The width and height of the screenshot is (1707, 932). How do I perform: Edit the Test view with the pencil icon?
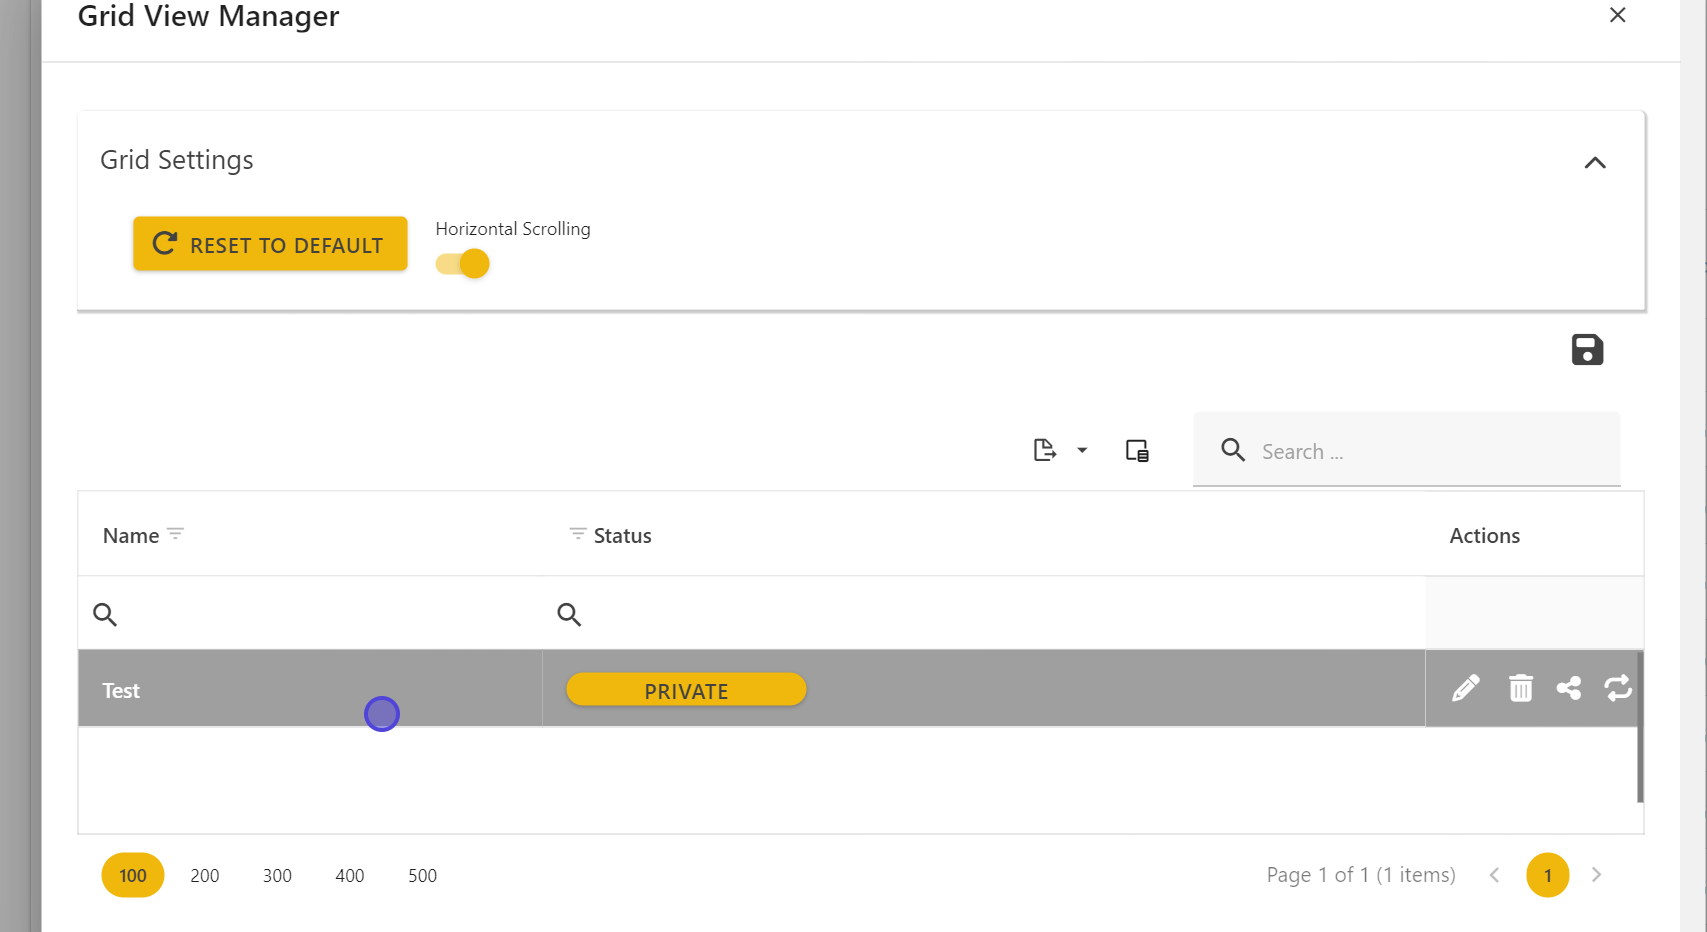1465,688
